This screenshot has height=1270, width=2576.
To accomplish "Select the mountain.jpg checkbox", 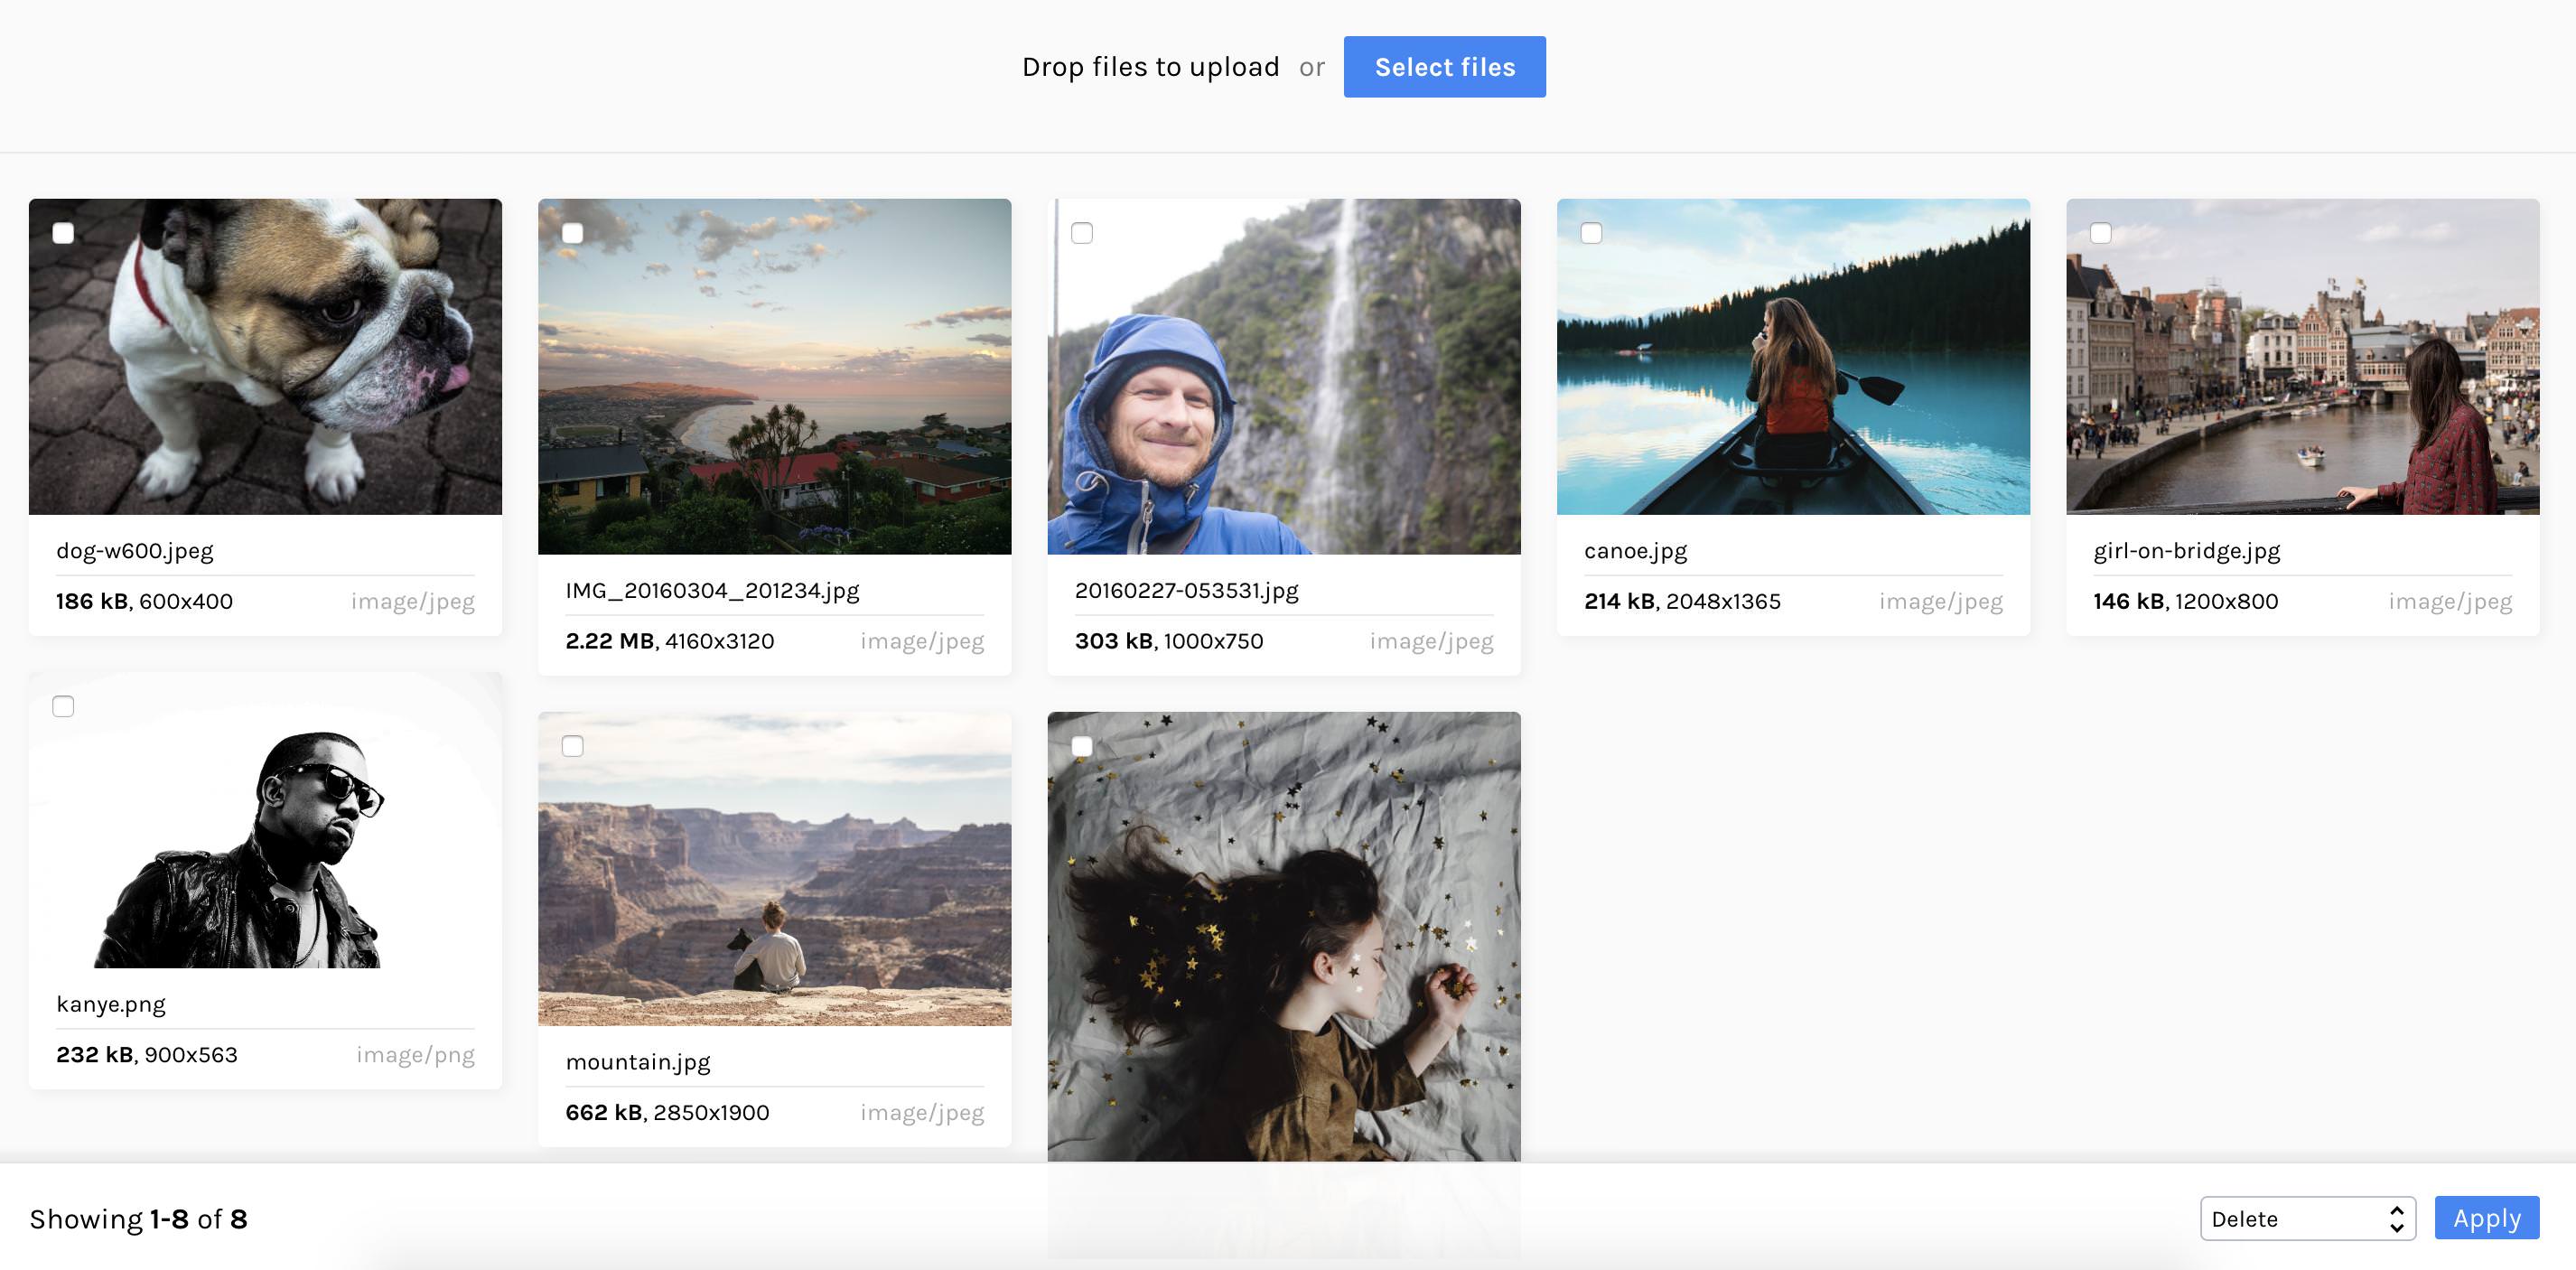I will click(572, 746).
